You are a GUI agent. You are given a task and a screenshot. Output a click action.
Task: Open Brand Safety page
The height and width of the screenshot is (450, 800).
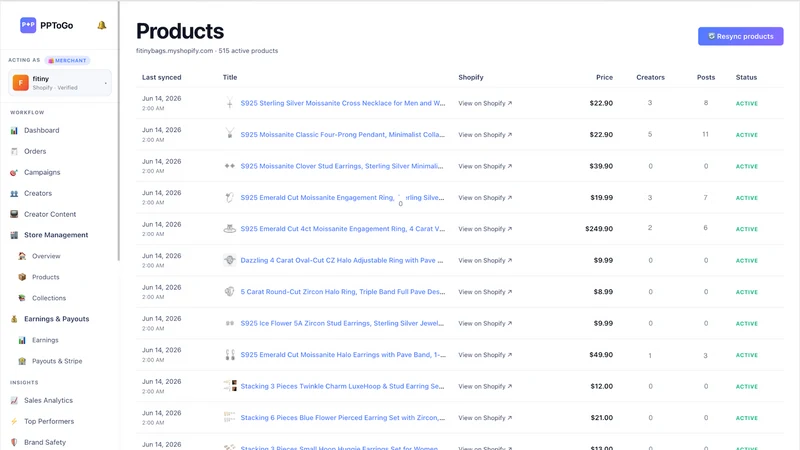pyautogui.click(x=45, y=442)
